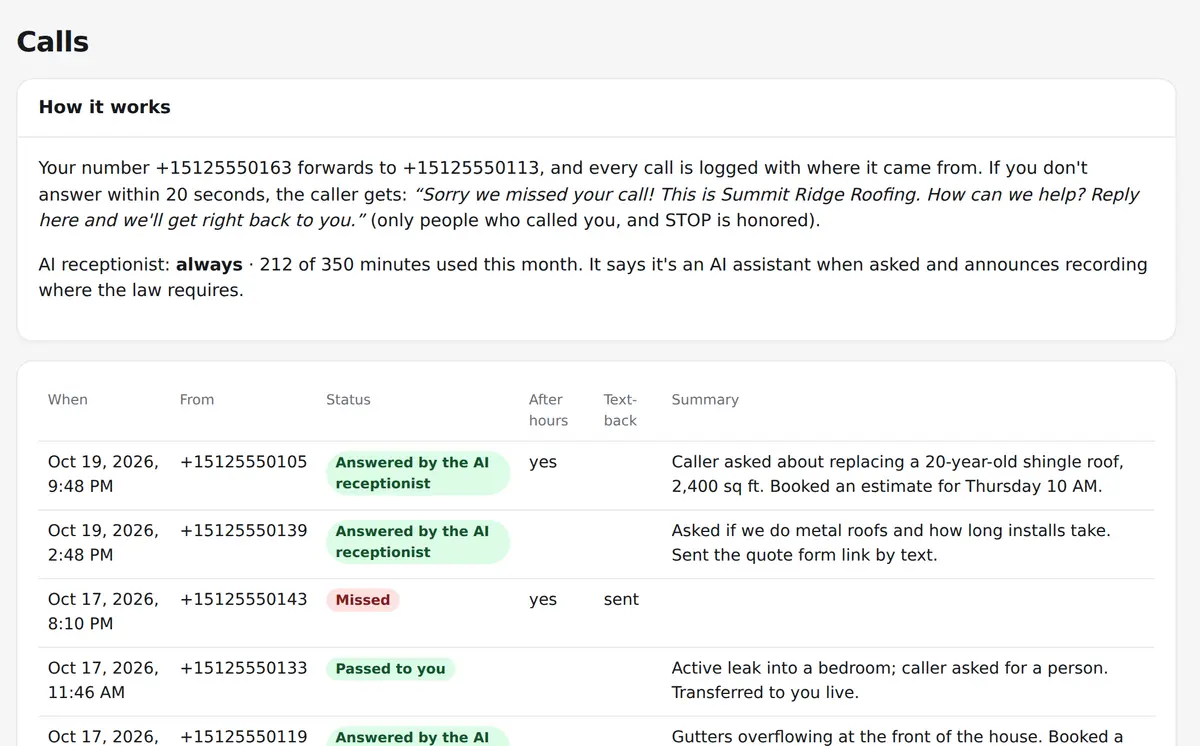Select the After hours column header
This screenshot has width=1200, height=746.
(548, 410)
